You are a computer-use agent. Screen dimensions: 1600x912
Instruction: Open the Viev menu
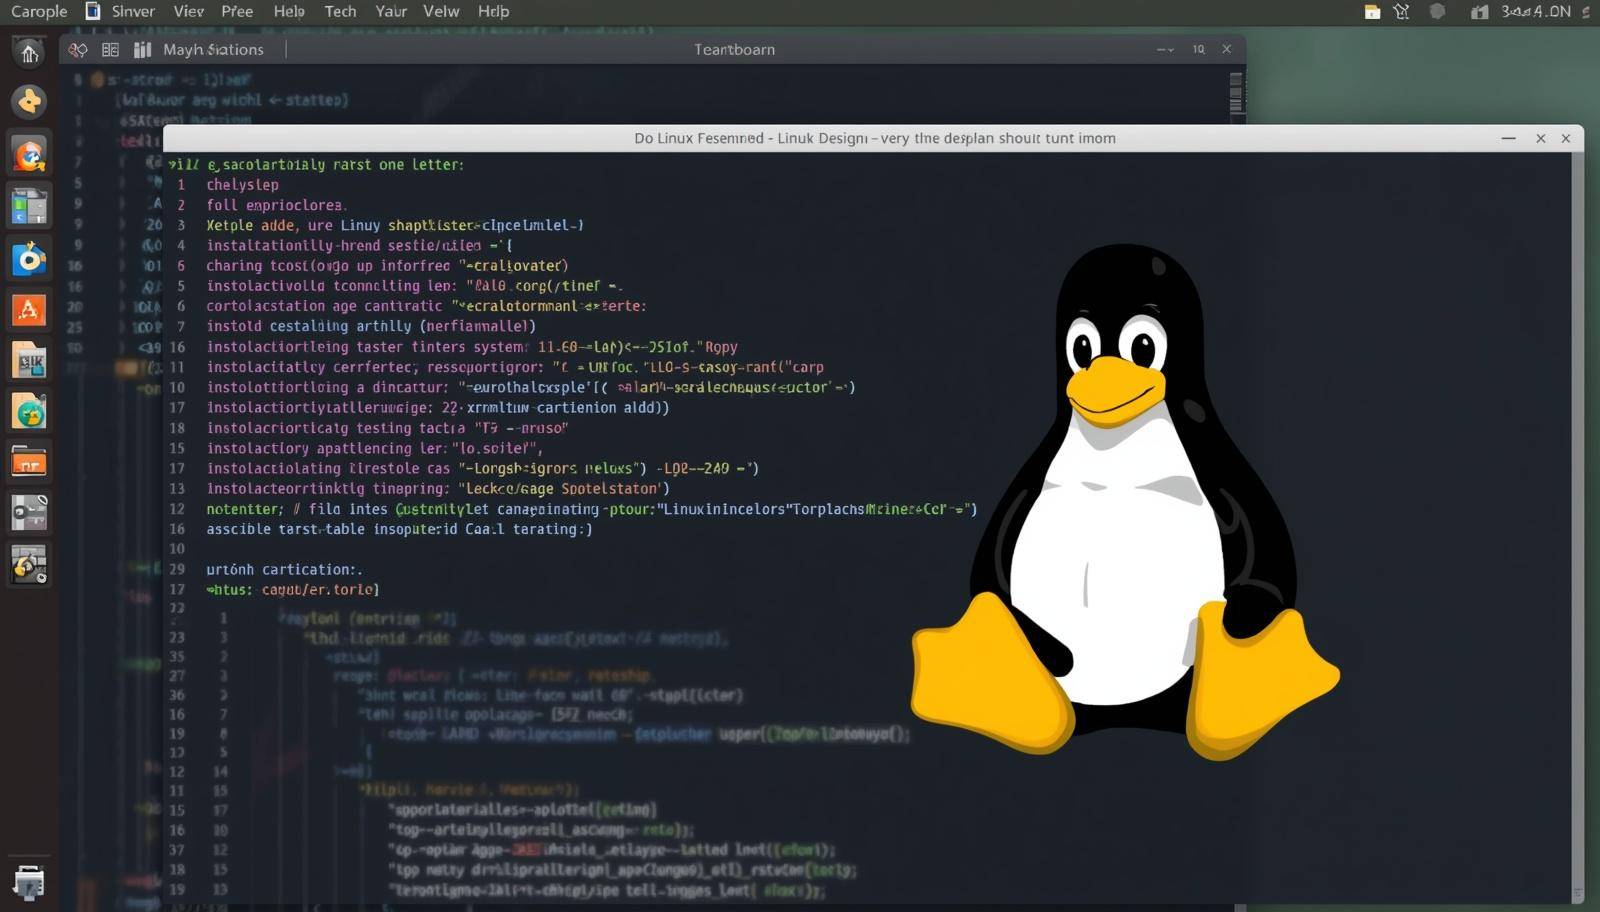coord(189,11)
